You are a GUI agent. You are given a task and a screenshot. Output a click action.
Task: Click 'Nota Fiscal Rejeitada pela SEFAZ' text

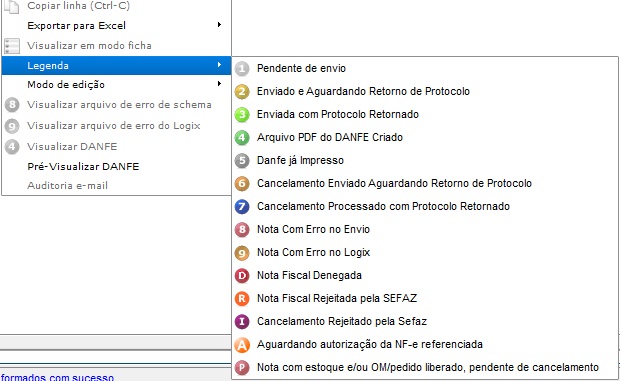pyautogui.click(x=337, y=298)
